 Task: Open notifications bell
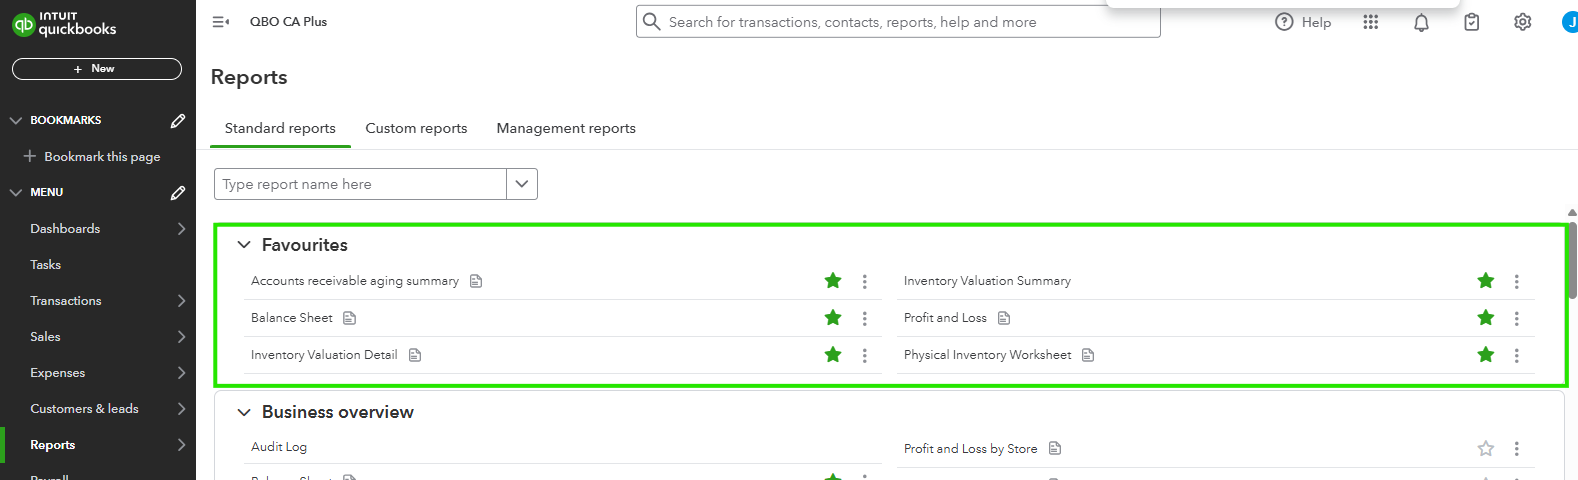(x=1421, y=22)
